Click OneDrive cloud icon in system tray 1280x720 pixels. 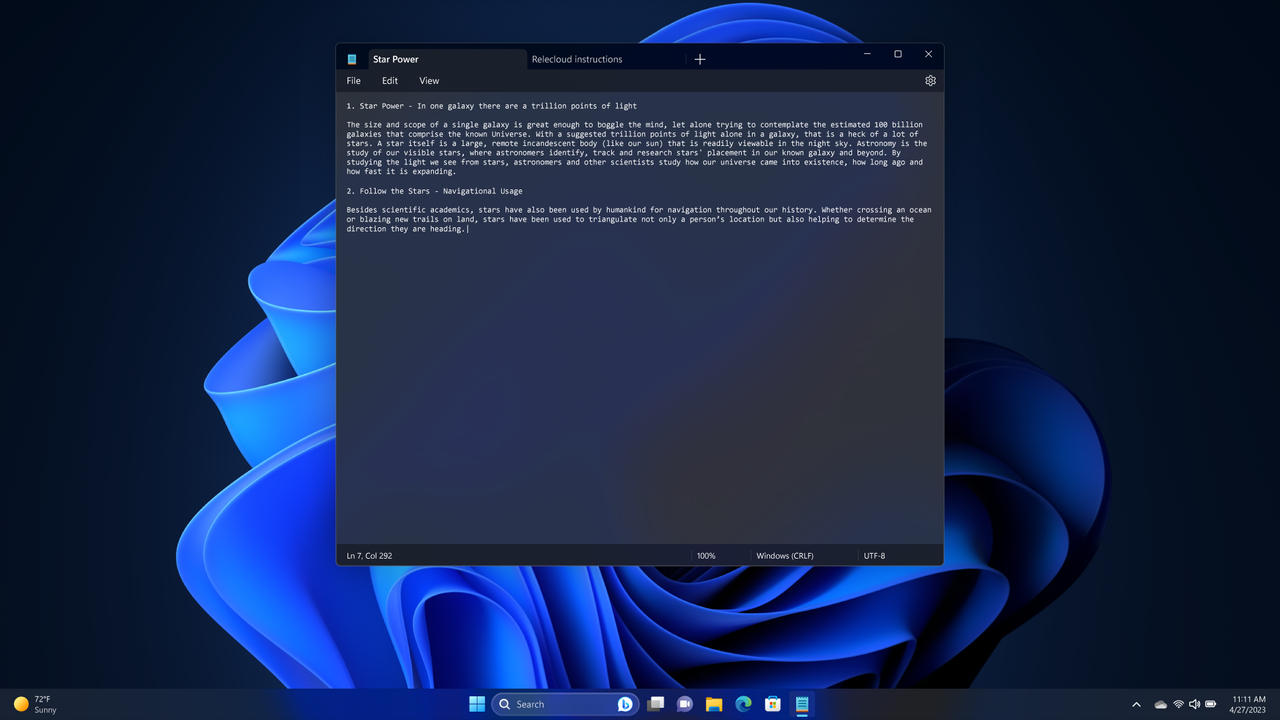[1161, 705]
